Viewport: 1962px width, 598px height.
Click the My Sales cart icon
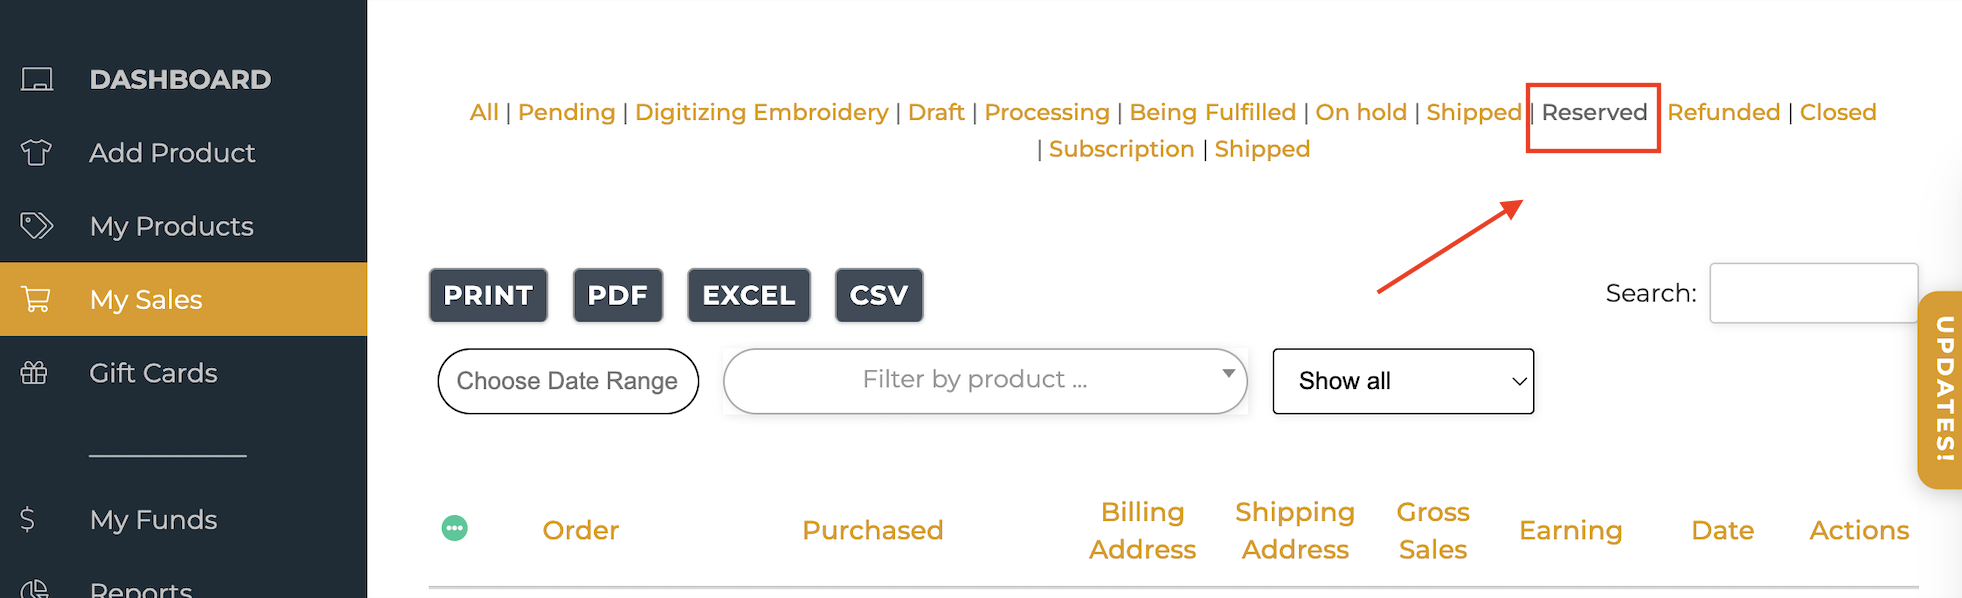pyautogui.click(x=36, y=299)
